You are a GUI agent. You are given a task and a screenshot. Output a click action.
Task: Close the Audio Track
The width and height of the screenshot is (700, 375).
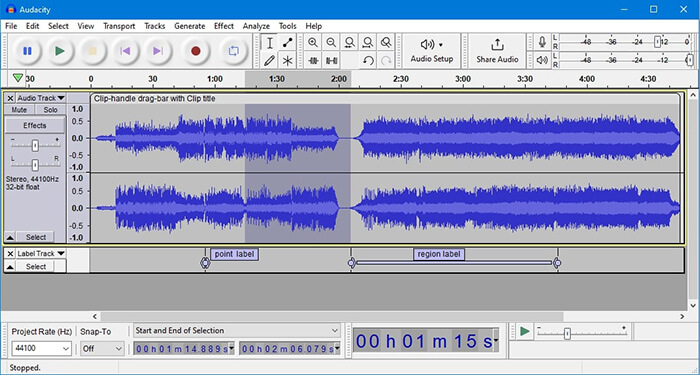tap(10, 98)
